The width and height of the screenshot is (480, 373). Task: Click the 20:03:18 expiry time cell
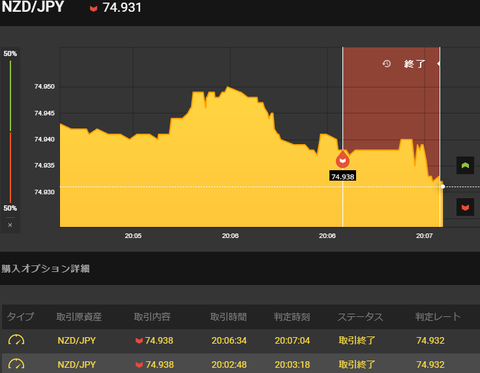[292, 365]
